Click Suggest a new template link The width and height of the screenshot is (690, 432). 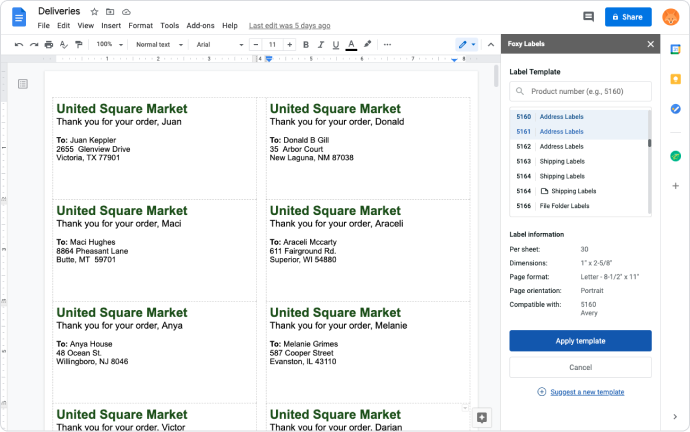(x=587, y=392)
